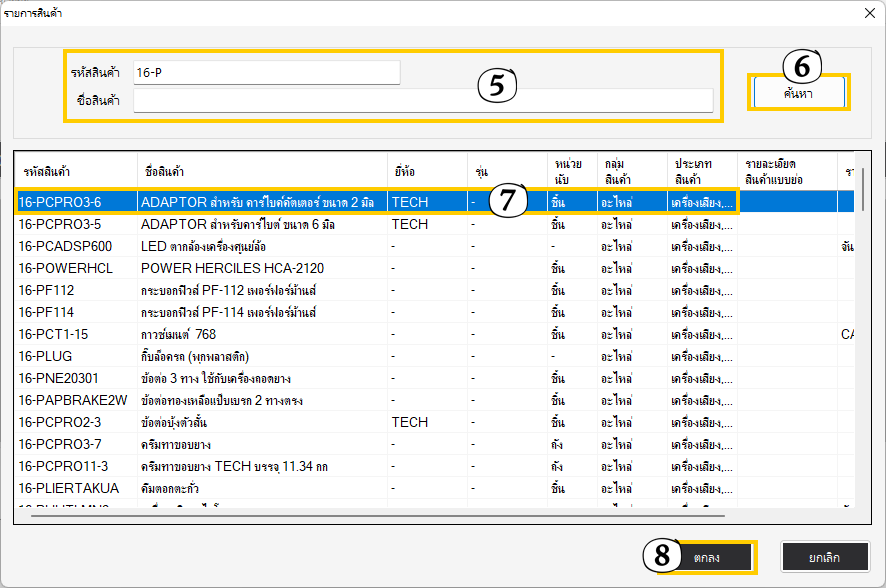
Task: Sort by รหัสสินค้า column header
Action: point(75,171)
